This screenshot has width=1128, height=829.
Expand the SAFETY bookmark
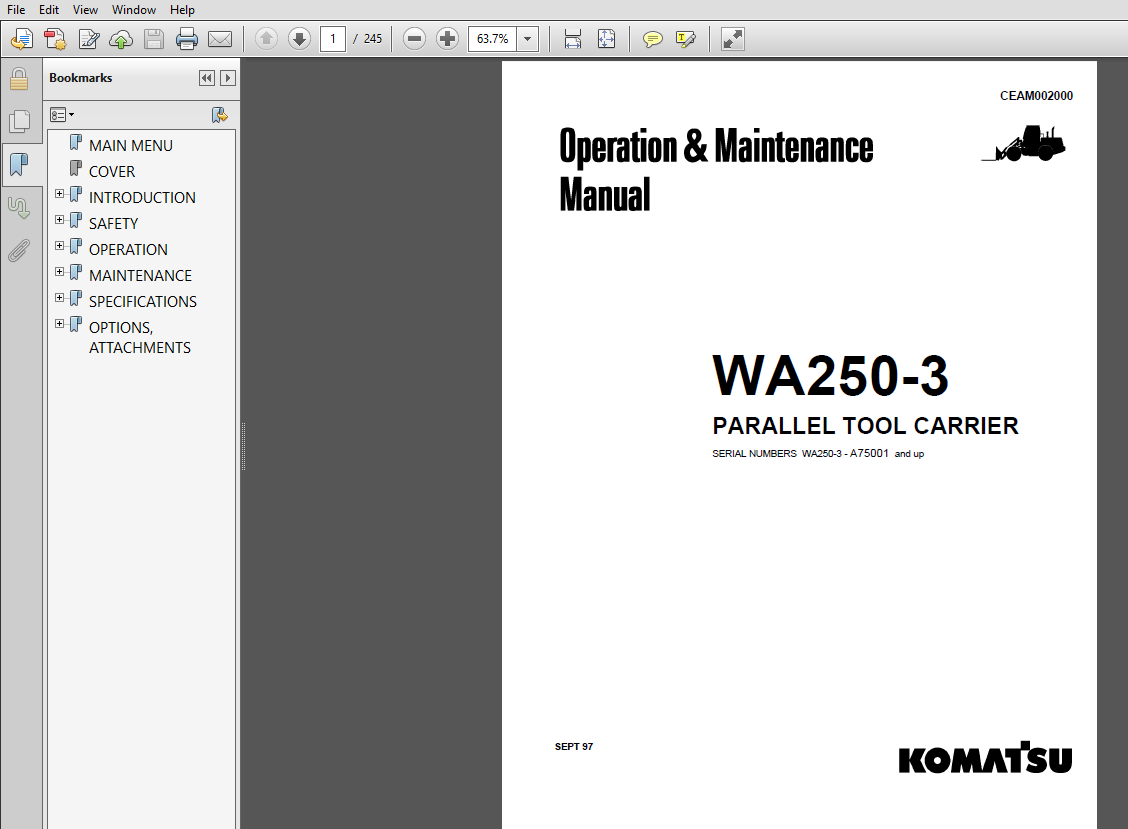point(60,220)
